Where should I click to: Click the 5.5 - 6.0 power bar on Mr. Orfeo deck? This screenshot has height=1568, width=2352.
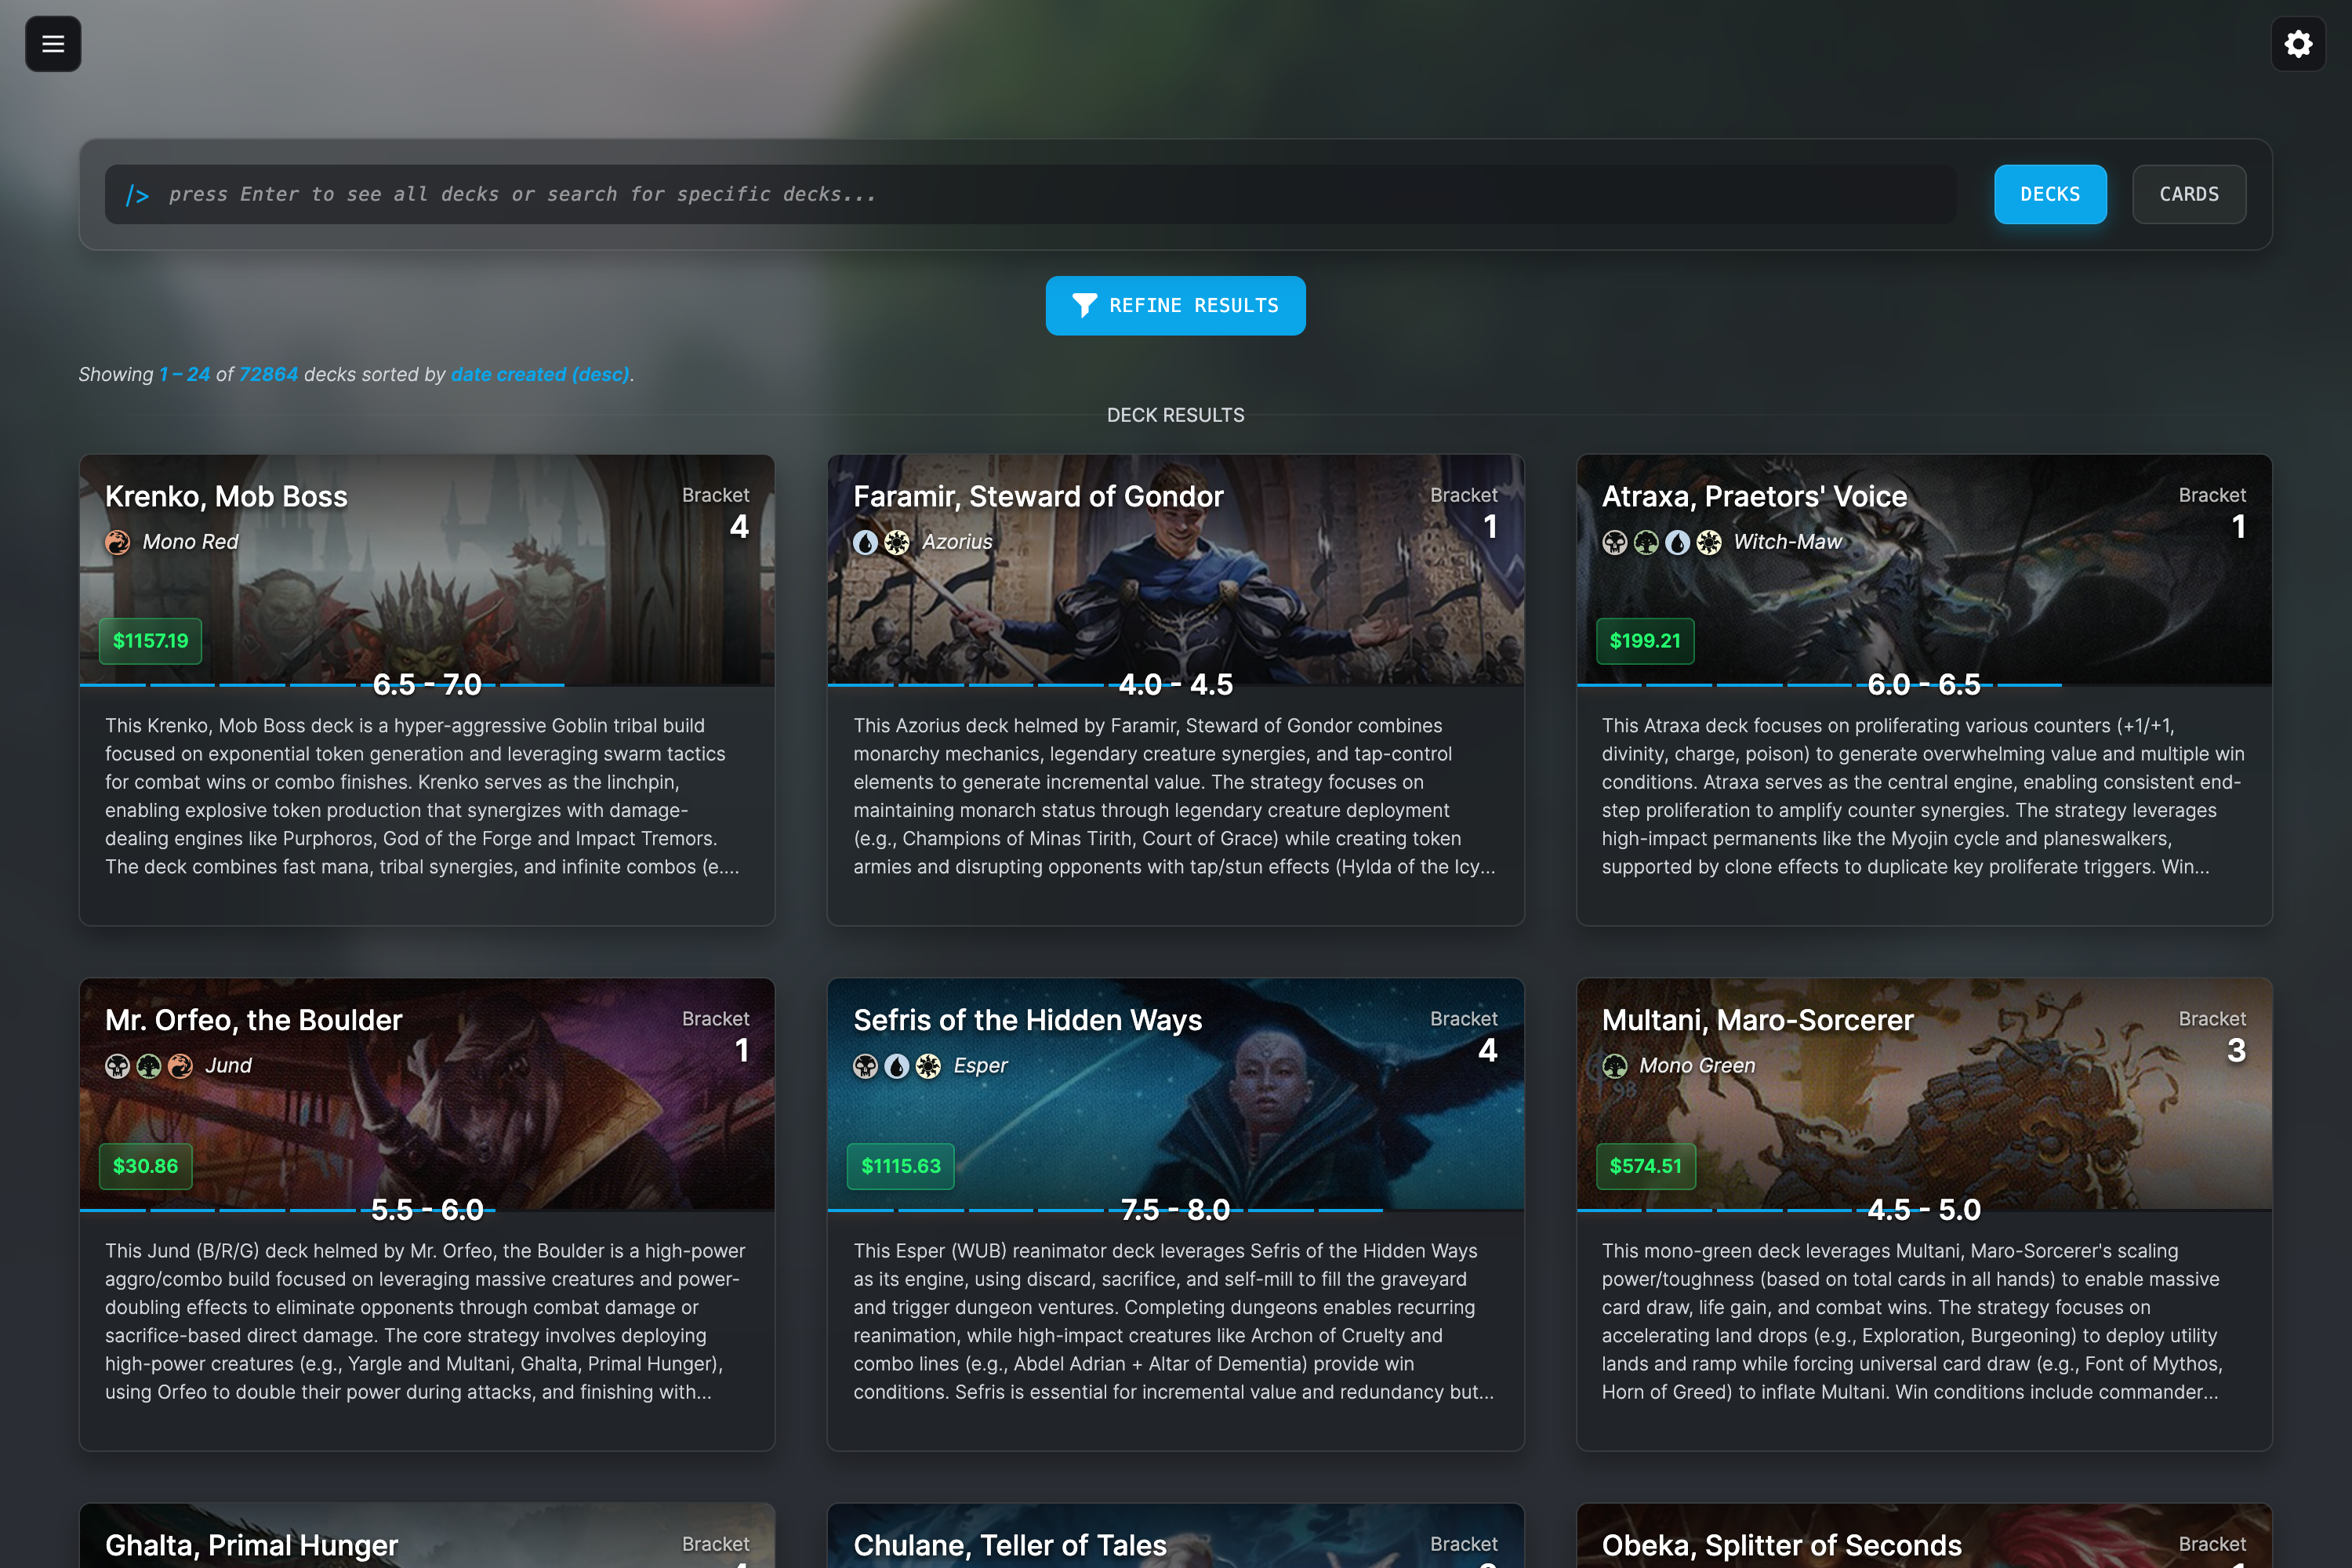tap(427, 1210)
